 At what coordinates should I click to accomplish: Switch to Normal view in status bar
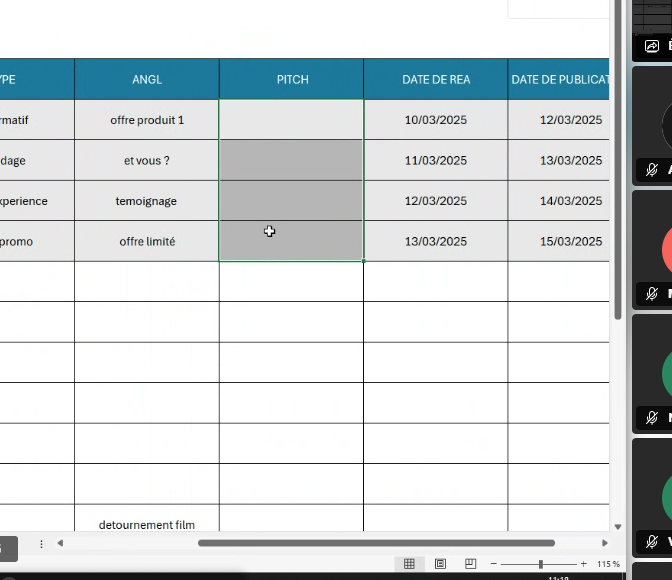[409, 564]
